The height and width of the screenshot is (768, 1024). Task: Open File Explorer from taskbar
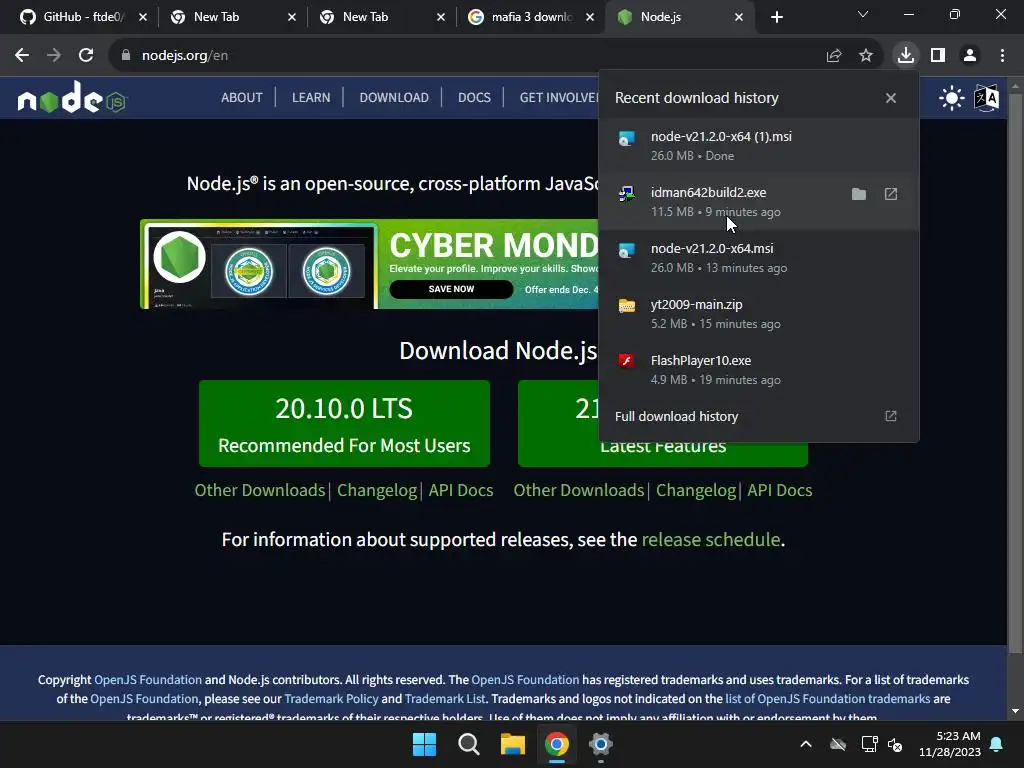(513, 744)
